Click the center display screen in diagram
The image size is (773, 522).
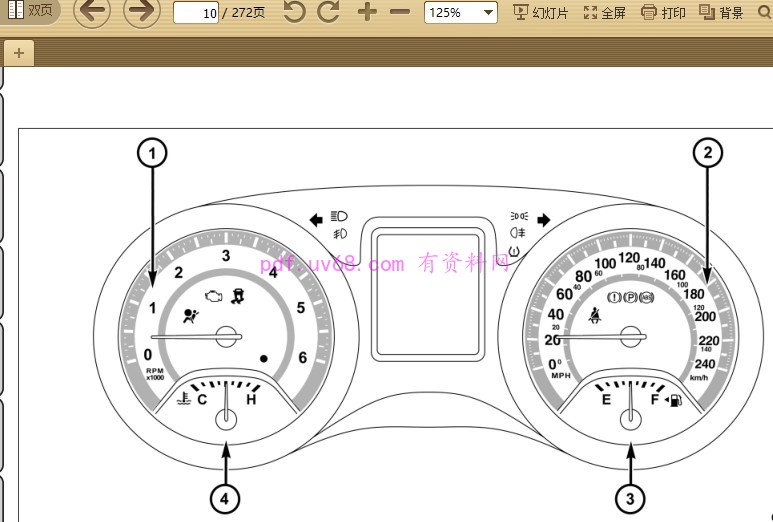427,290
